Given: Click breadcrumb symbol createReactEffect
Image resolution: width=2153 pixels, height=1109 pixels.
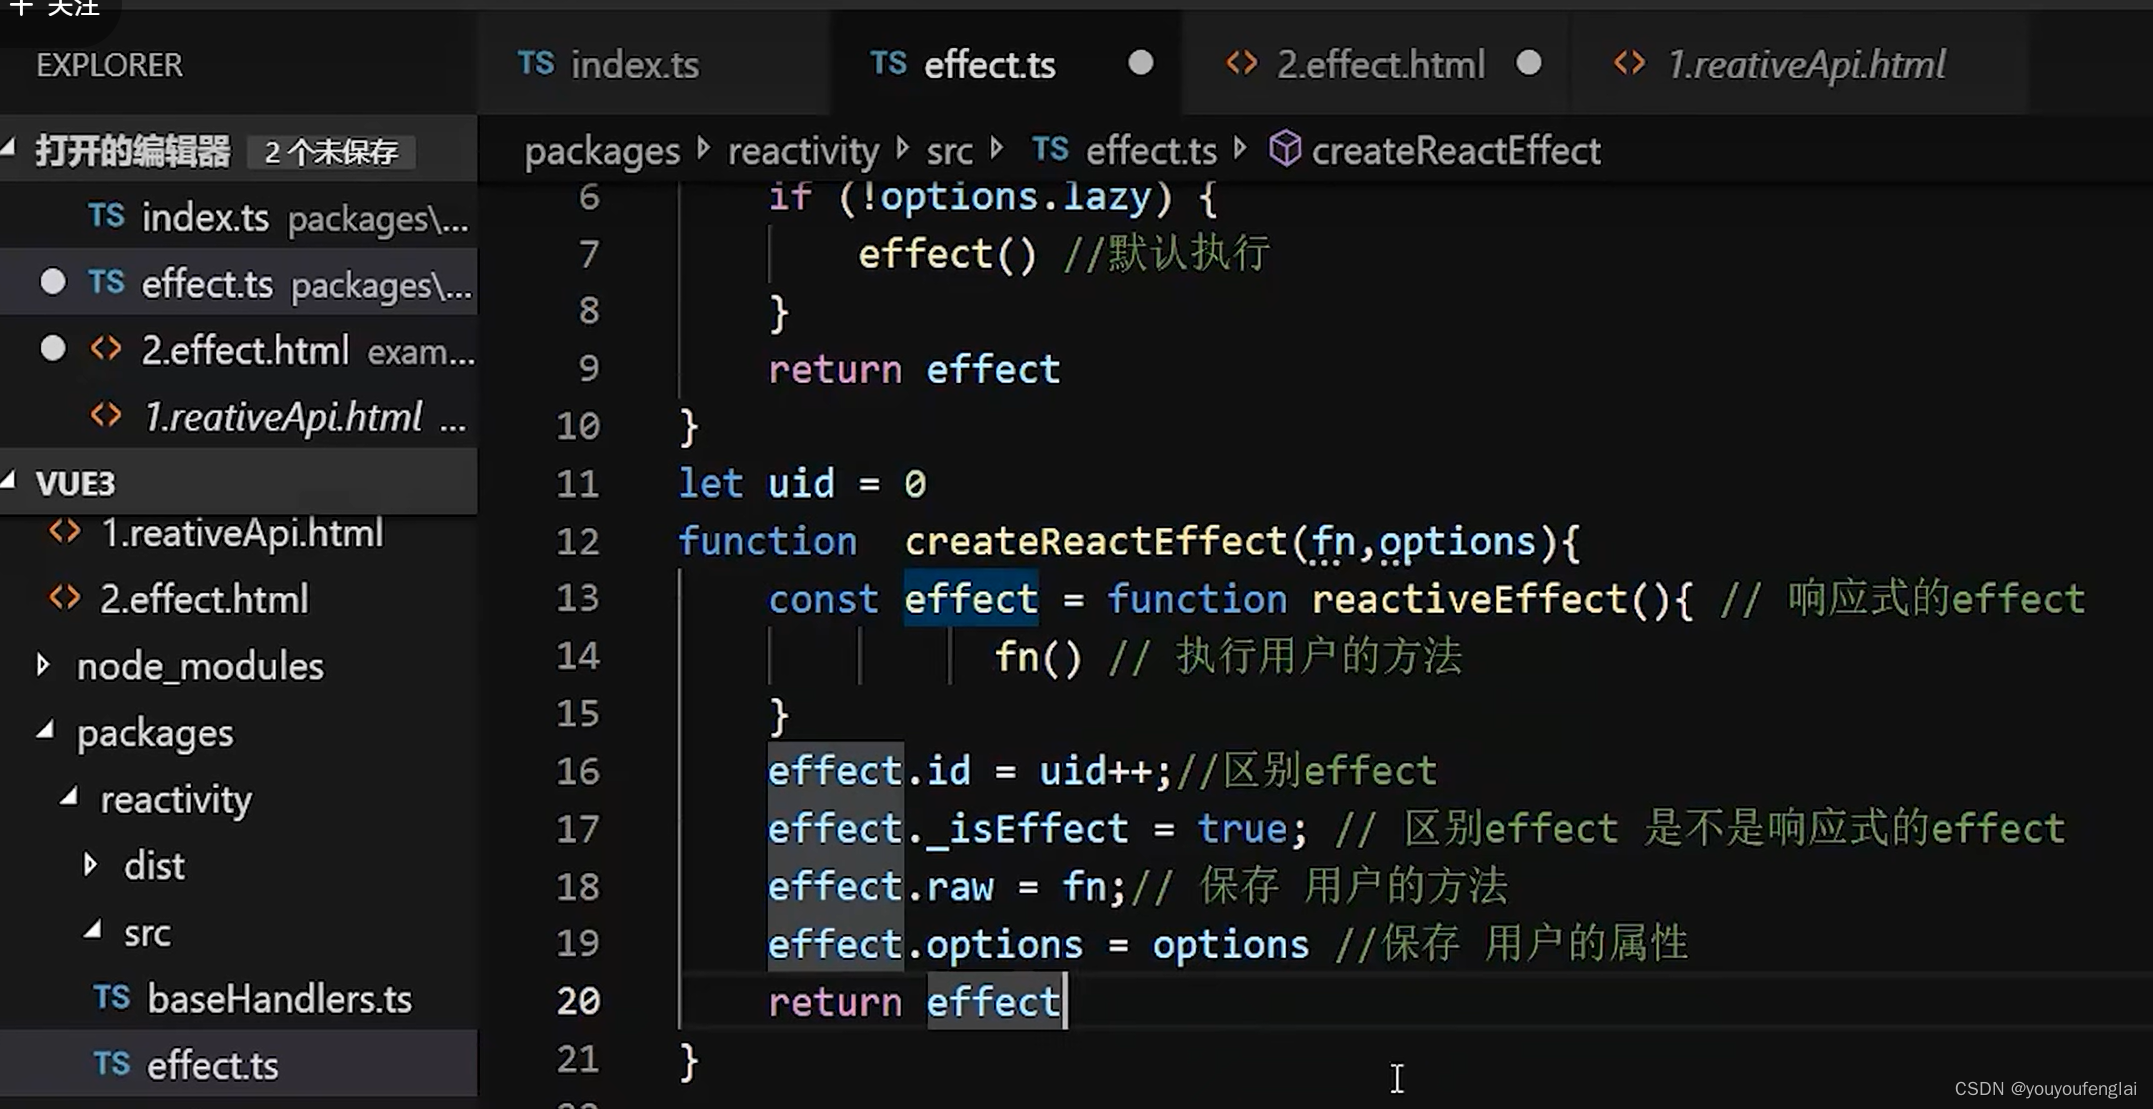Looking at the screenshot, I should pos(1456,151).
